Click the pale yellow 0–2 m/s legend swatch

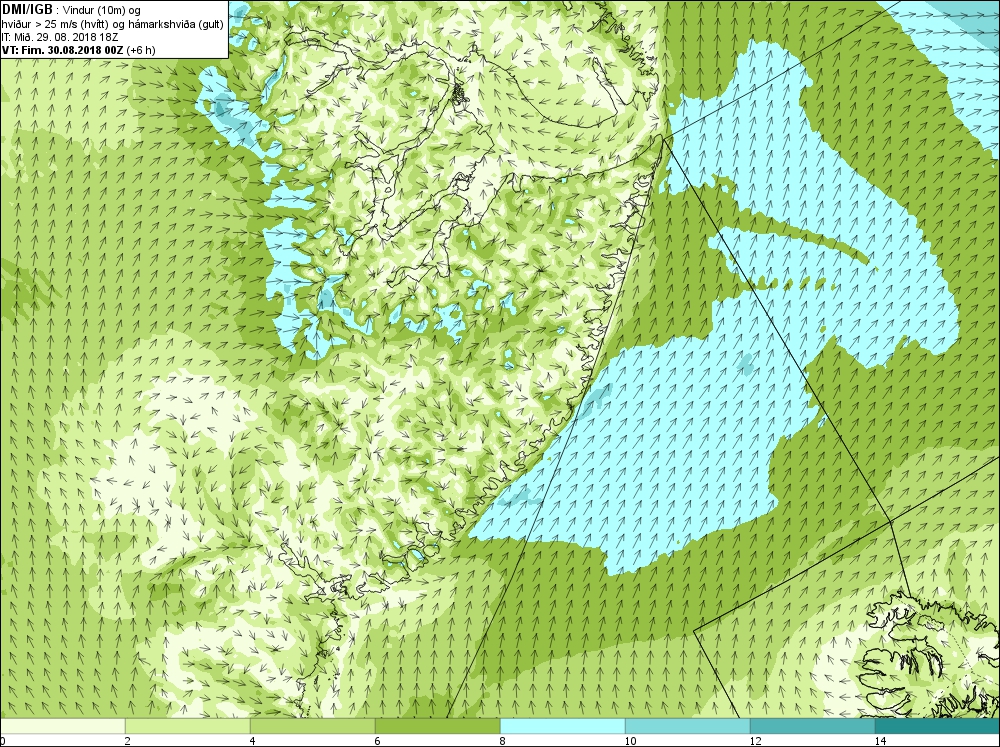(62, 726)
